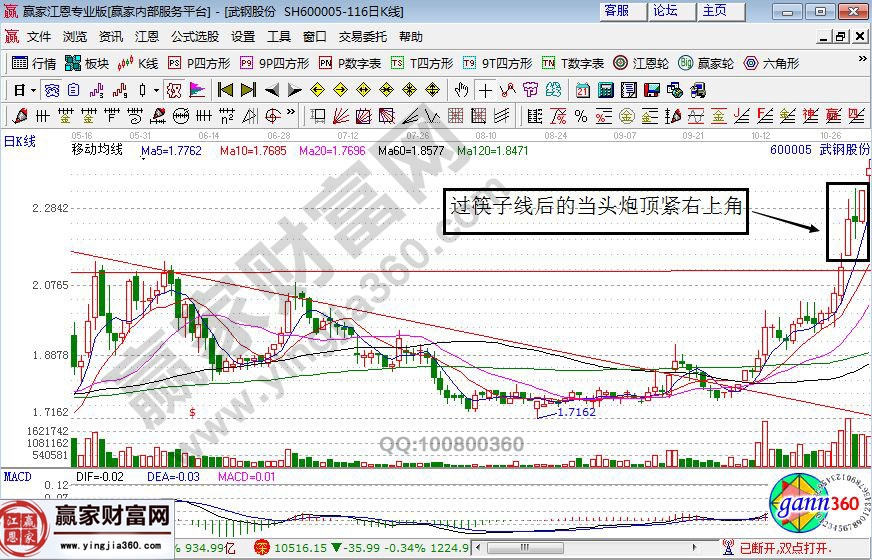872x560 pixels.
Task: Open the calculator icon in toolbar
Action: click(604, 90)
